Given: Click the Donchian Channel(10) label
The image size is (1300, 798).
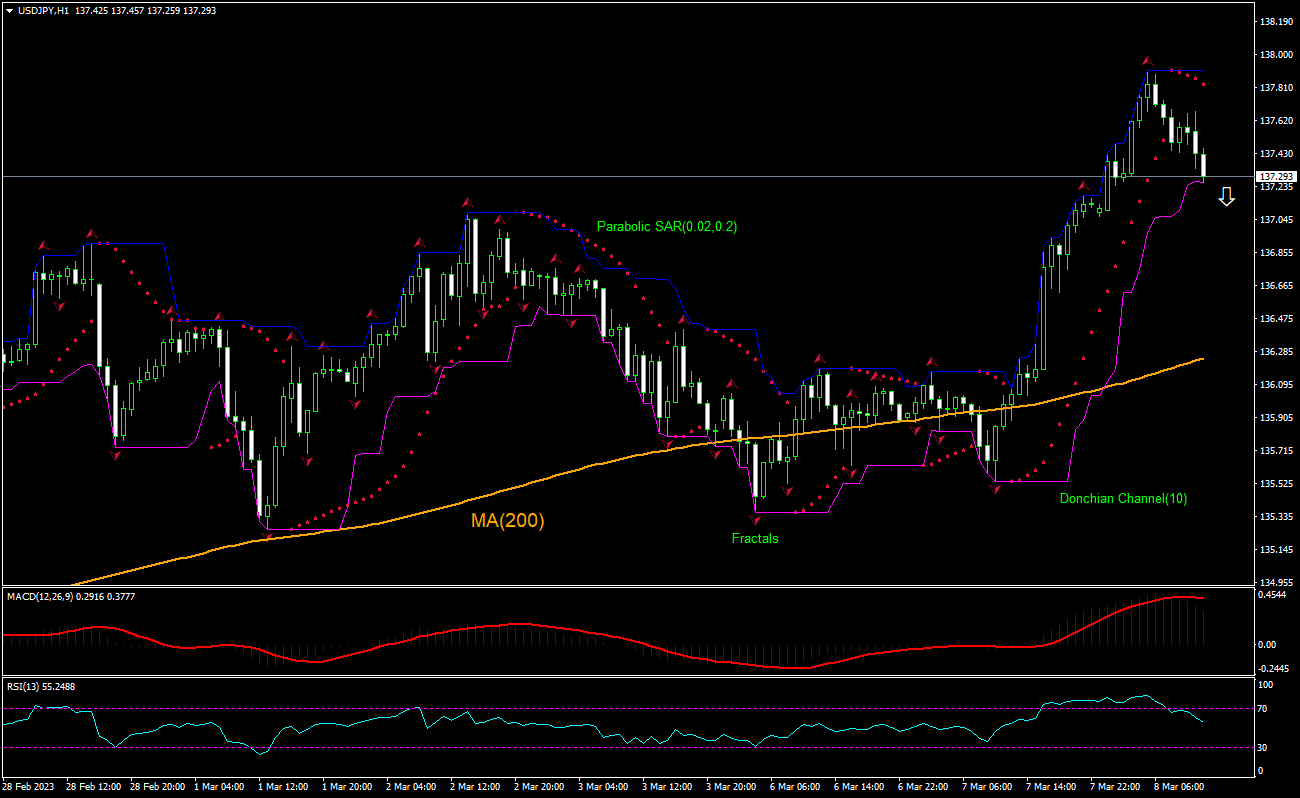Looking at the screenshot, I should tap(1124, 498).
